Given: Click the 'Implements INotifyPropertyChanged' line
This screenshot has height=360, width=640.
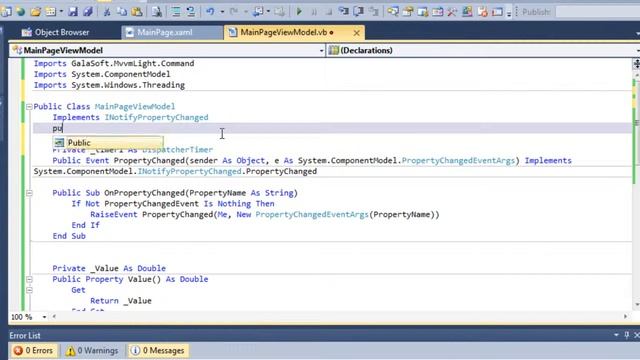Looking at the screenshot, I should (130, 117).
